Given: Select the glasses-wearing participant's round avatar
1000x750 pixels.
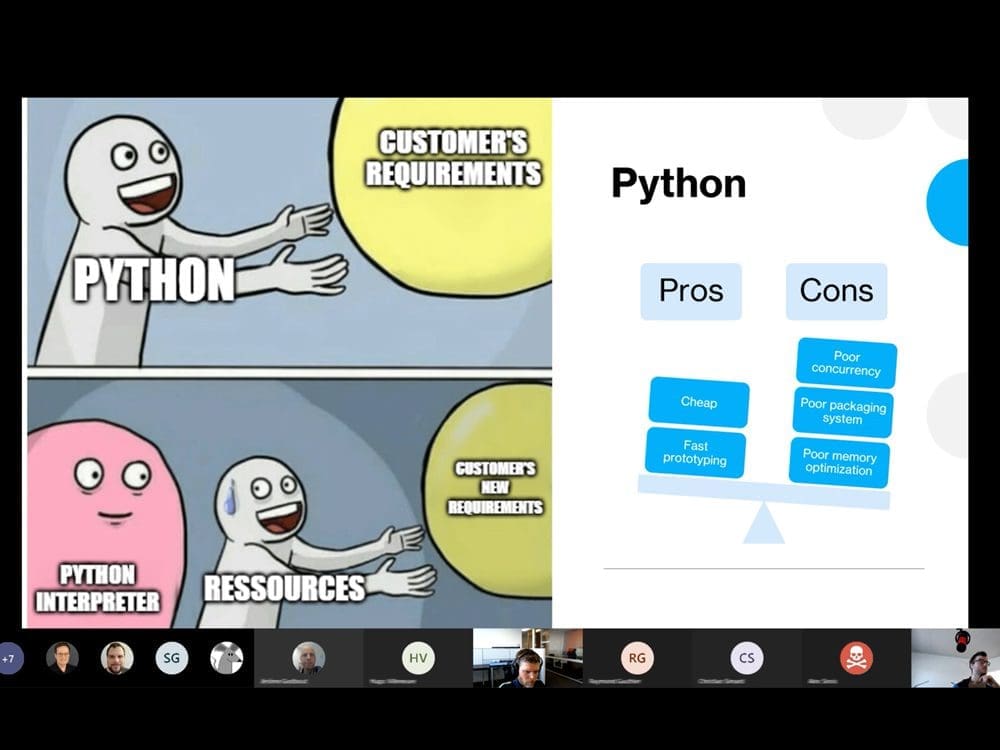Looking at the screenshot, I should coord(62,657).
